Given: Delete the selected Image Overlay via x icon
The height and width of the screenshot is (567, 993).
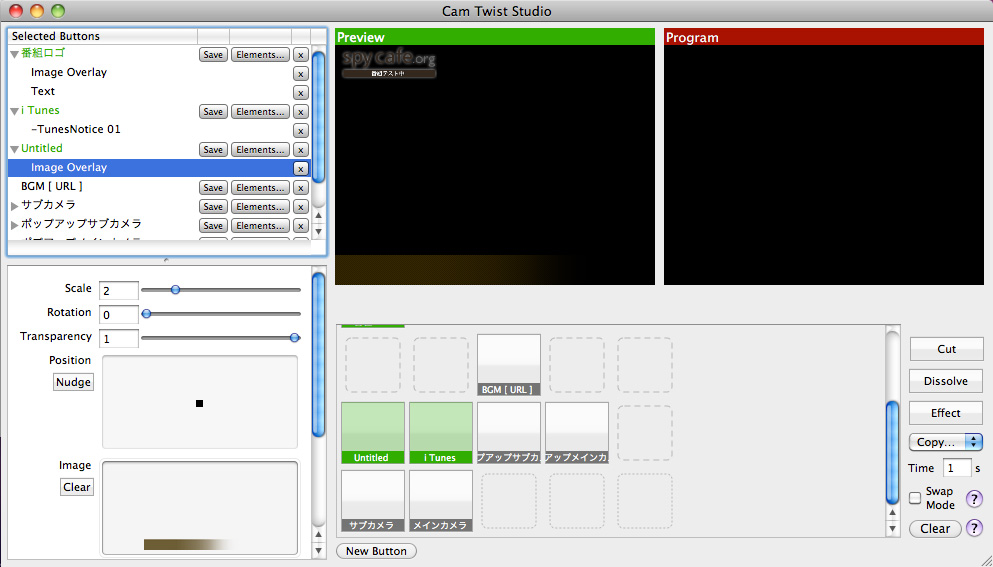Looking at the screenshot, I should tap(300, 168).
